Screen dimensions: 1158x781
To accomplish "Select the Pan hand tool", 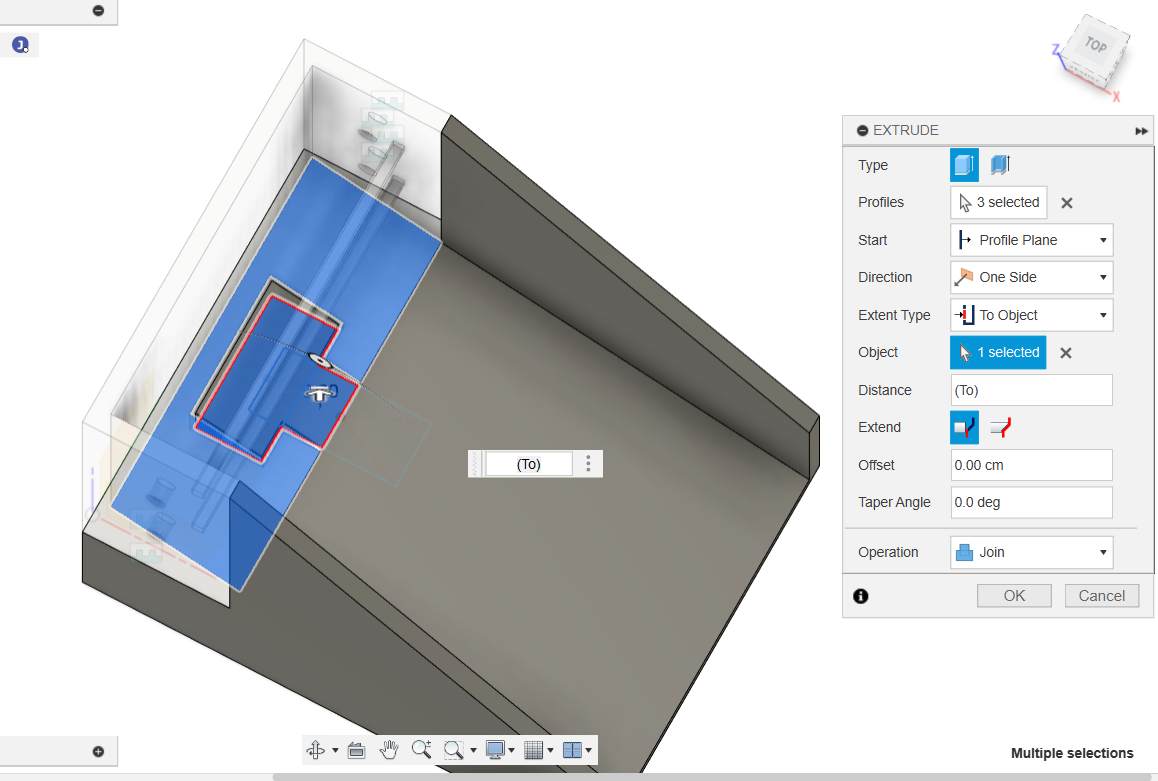I will [x=388, y=750].
